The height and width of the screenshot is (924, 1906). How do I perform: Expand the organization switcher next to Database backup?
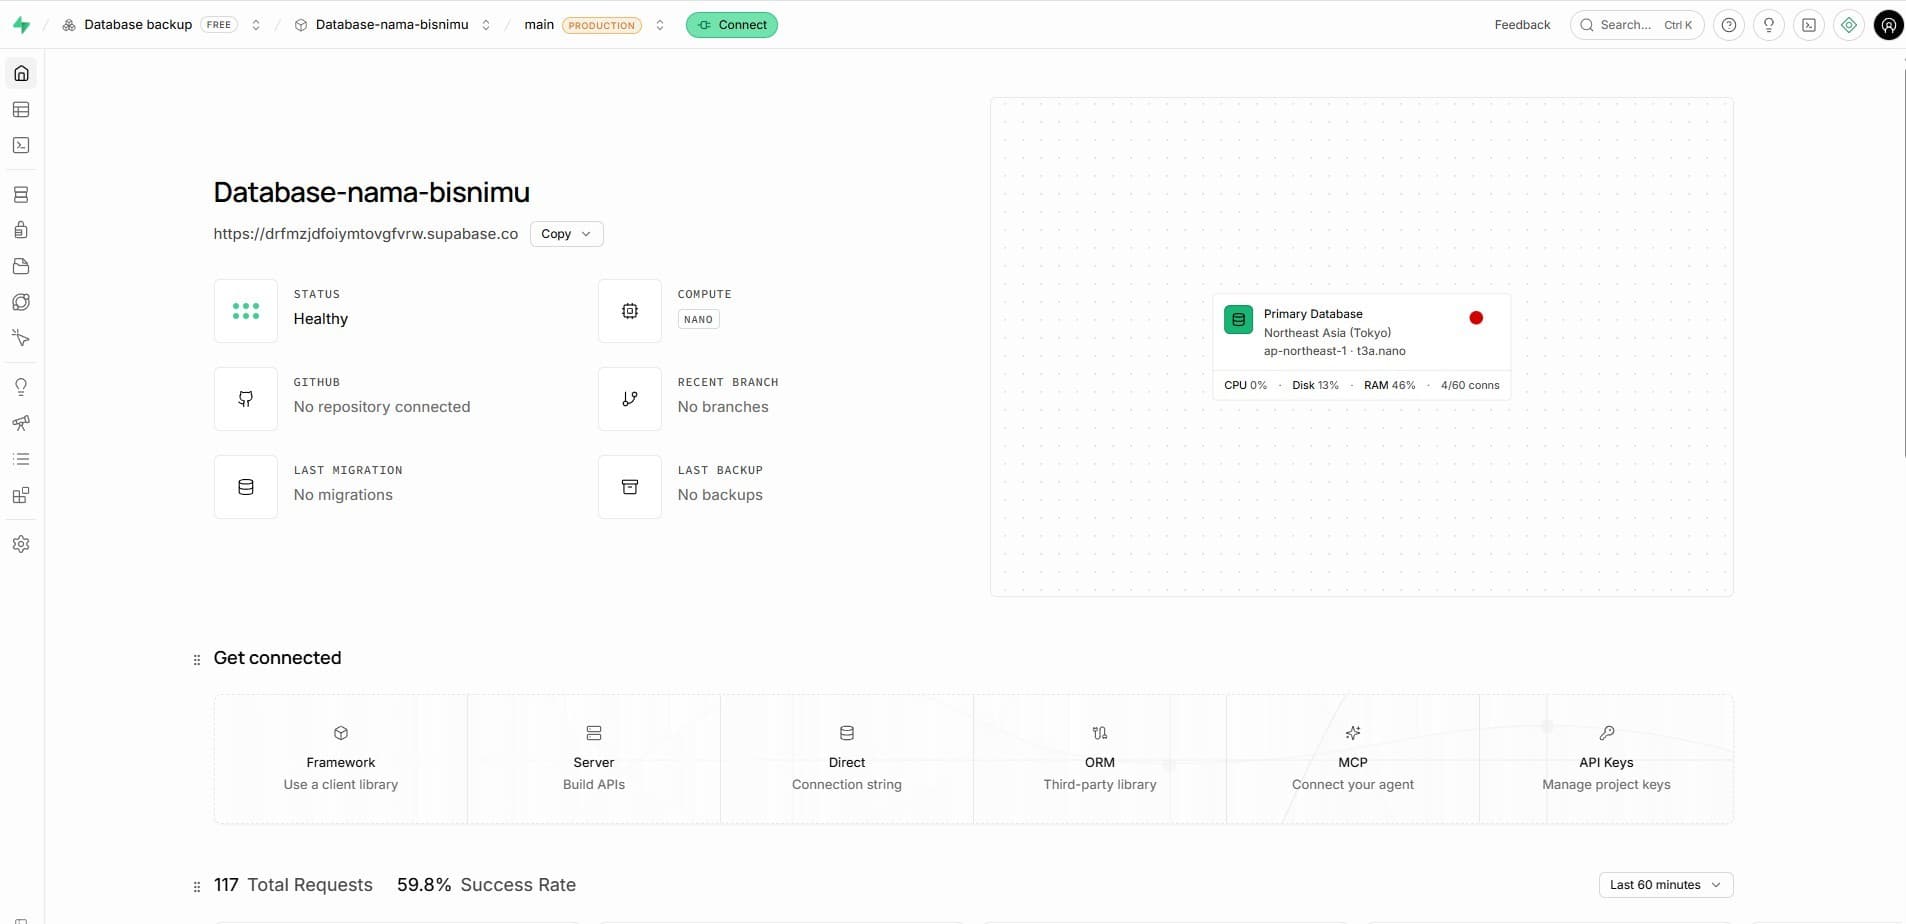coord(256,25)
